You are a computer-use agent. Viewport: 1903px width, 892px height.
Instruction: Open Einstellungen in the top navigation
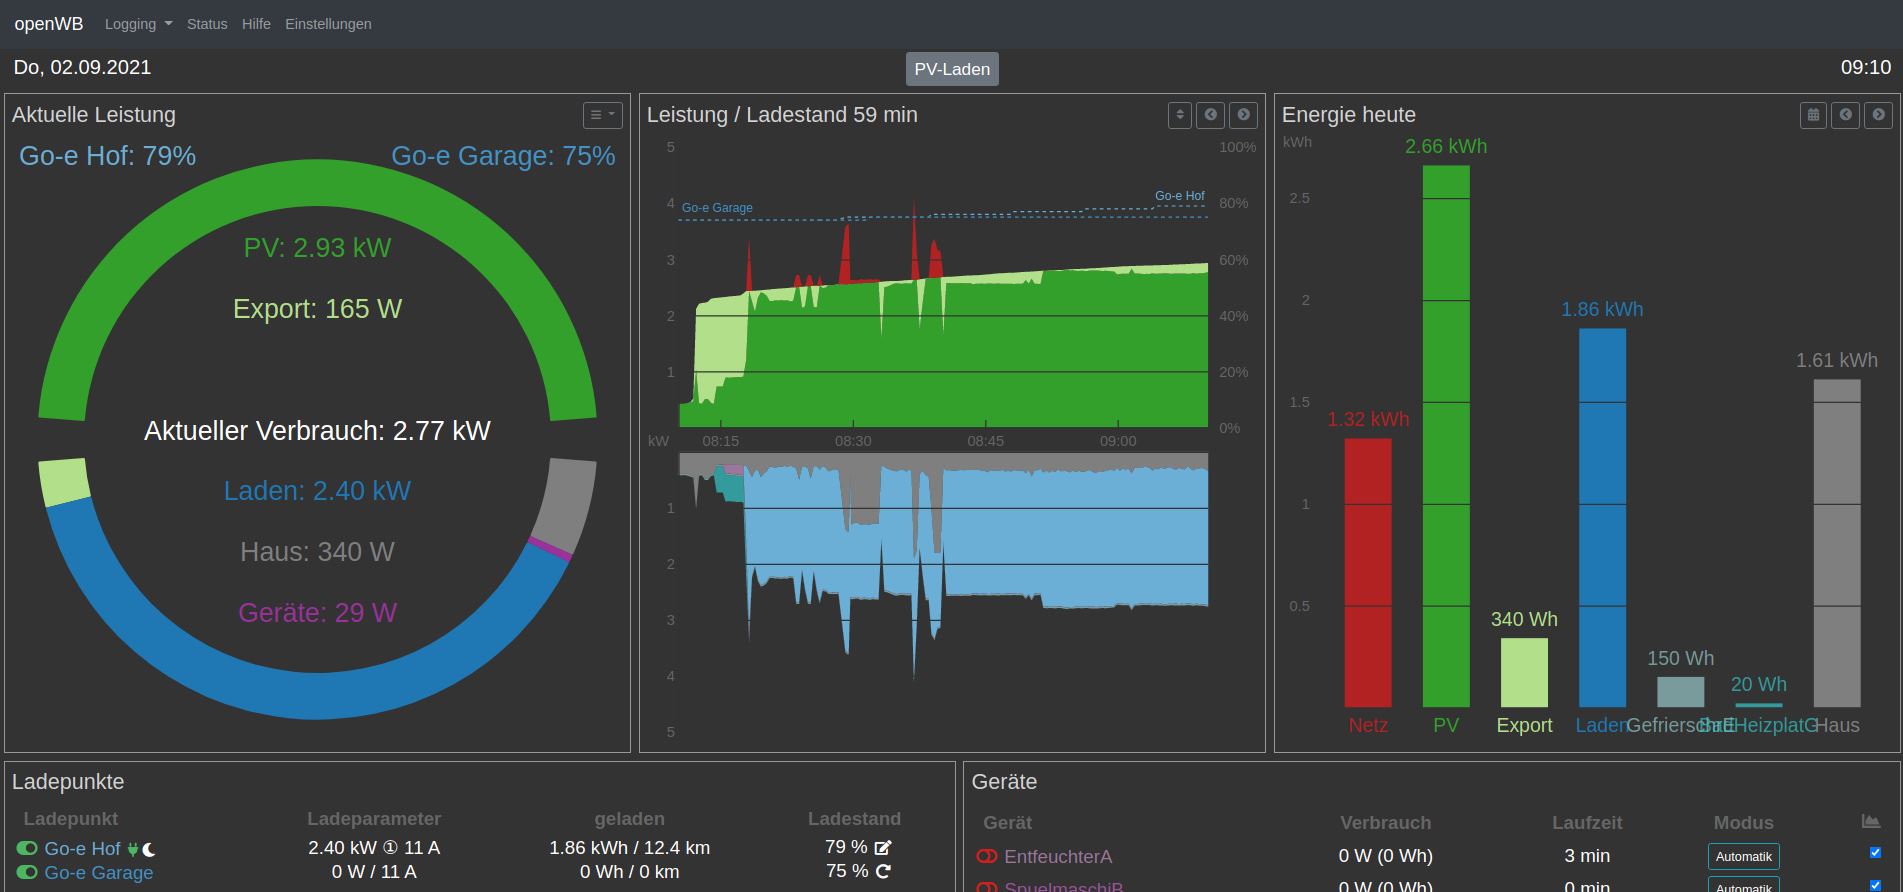pos(328,24)
